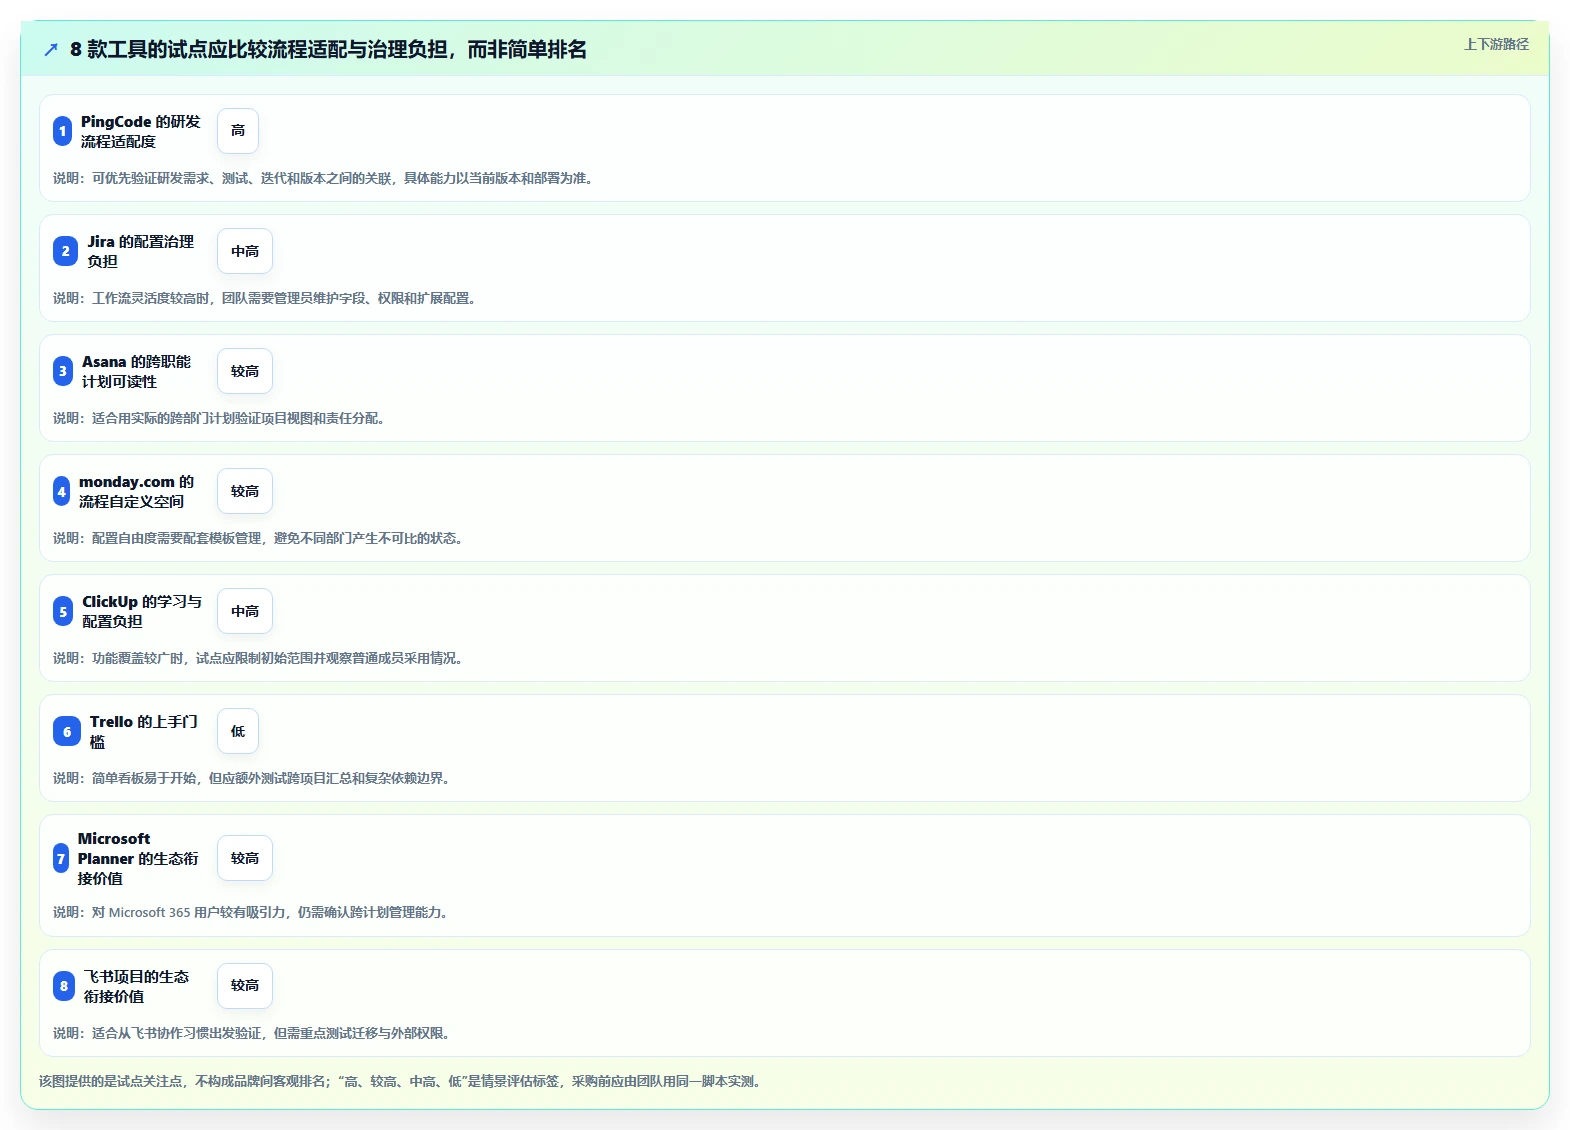Click the title Jira 的配置治理负担

pyautogui.click(x=141, y=251)
